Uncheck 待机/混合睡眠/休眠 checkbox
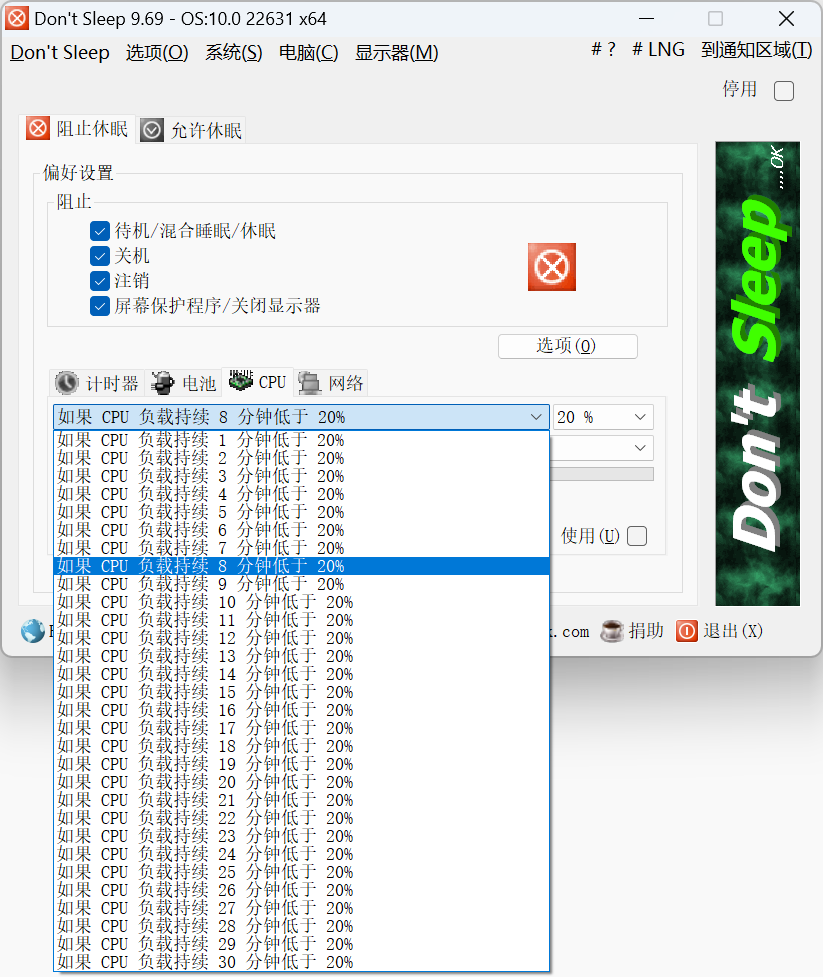823x977 pixels. click(100, 231)
